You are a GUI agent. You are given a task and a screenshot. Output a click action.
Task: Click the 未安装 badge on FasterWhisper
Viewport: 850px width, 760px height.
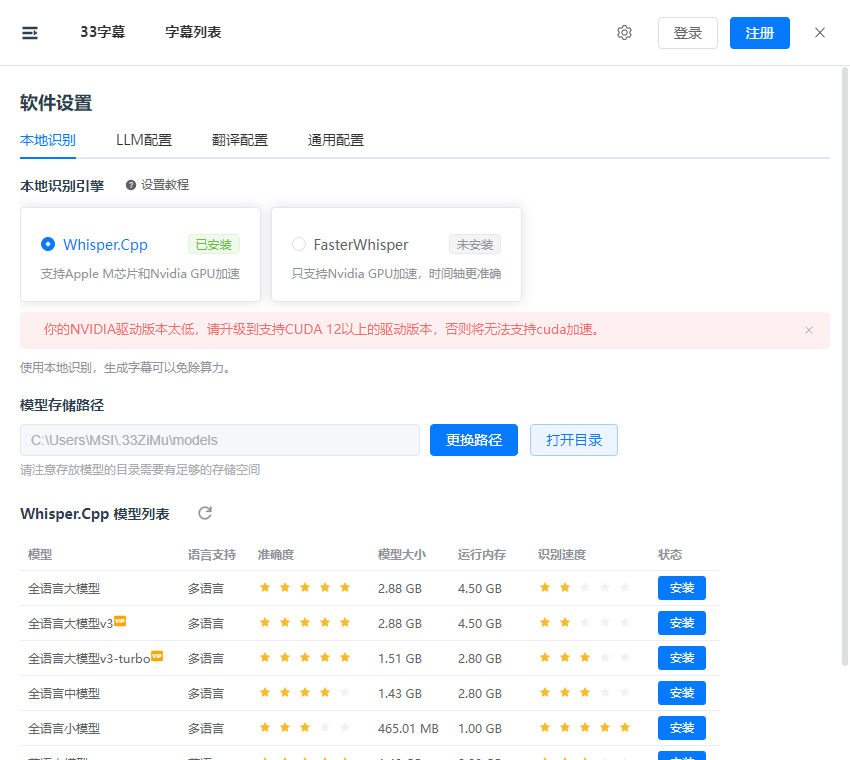pos(474,244)
